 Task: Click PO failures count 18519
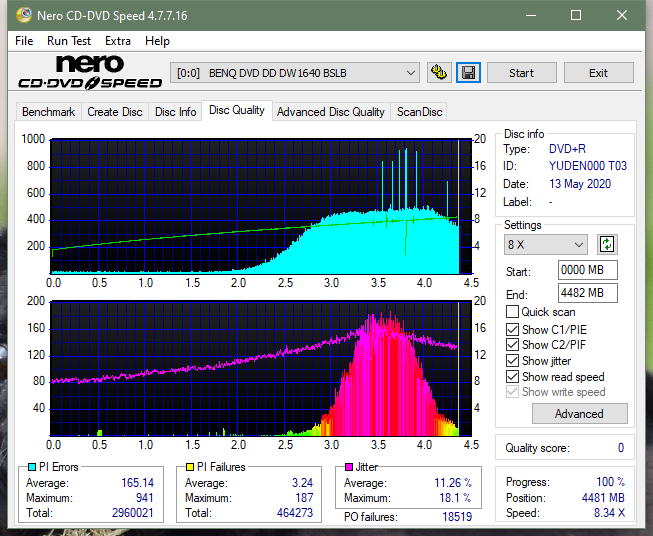tap(457, 517)
